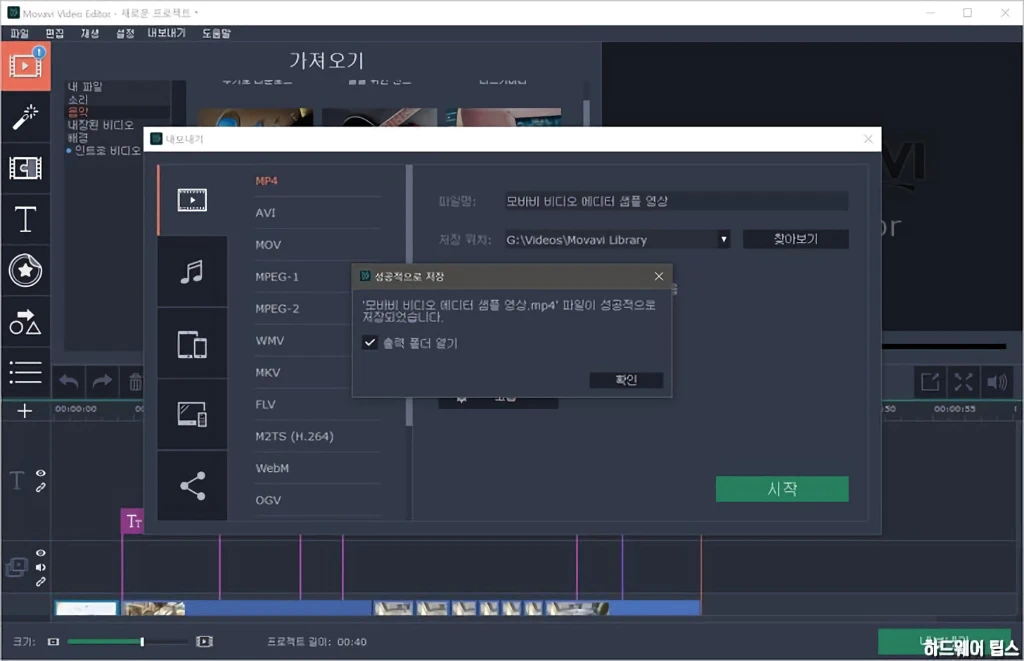Open the 편집 menu
The width and height of the screenshot is (1024, 661).
(54, 33)
